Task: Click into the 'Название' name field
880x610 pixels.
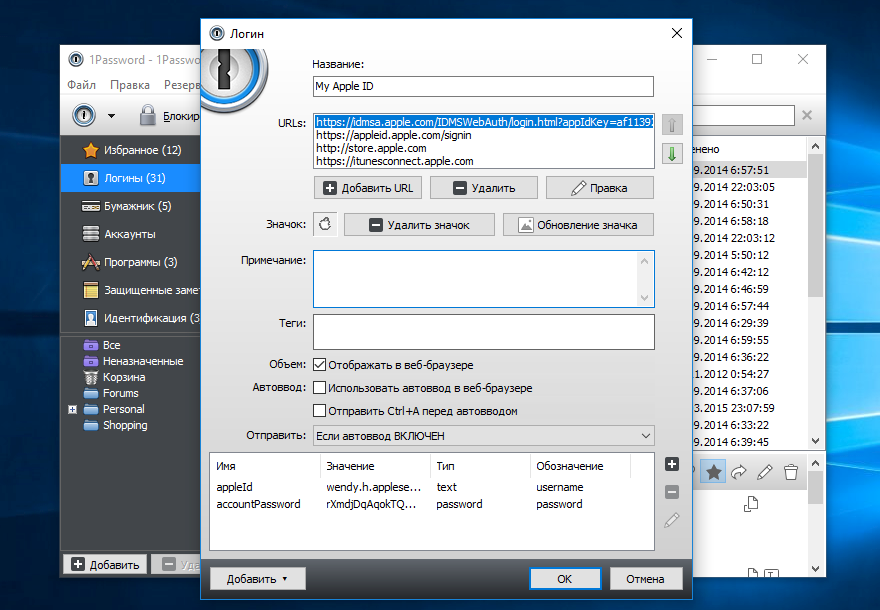Action: pyautogui.click(x=483, y=86)
